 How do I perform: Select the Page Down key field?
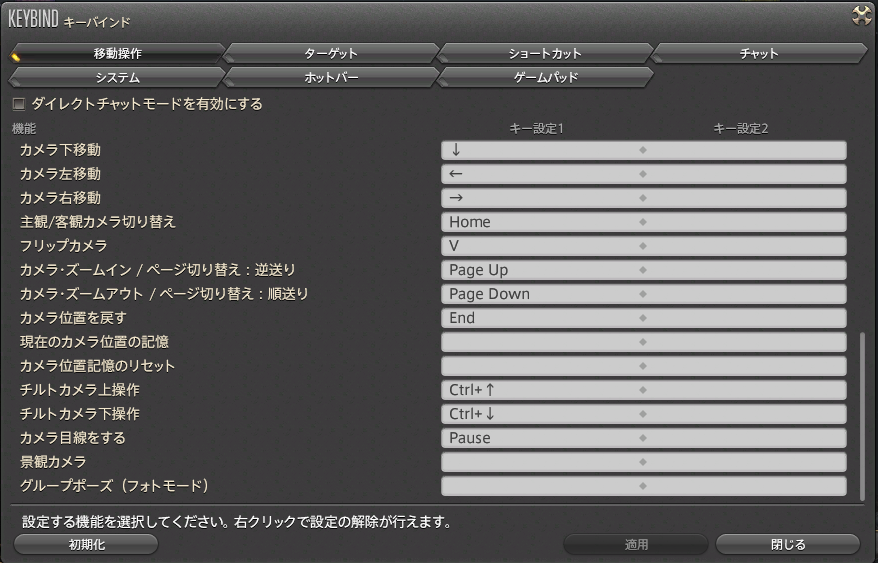542,294
